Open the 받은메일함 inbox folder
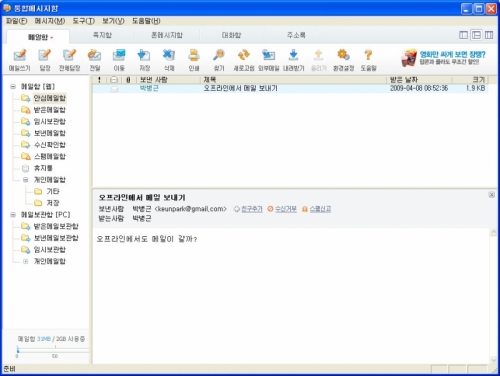Image resolution: width=500 pixels, height=376 pixels. (x=50, y=110)
